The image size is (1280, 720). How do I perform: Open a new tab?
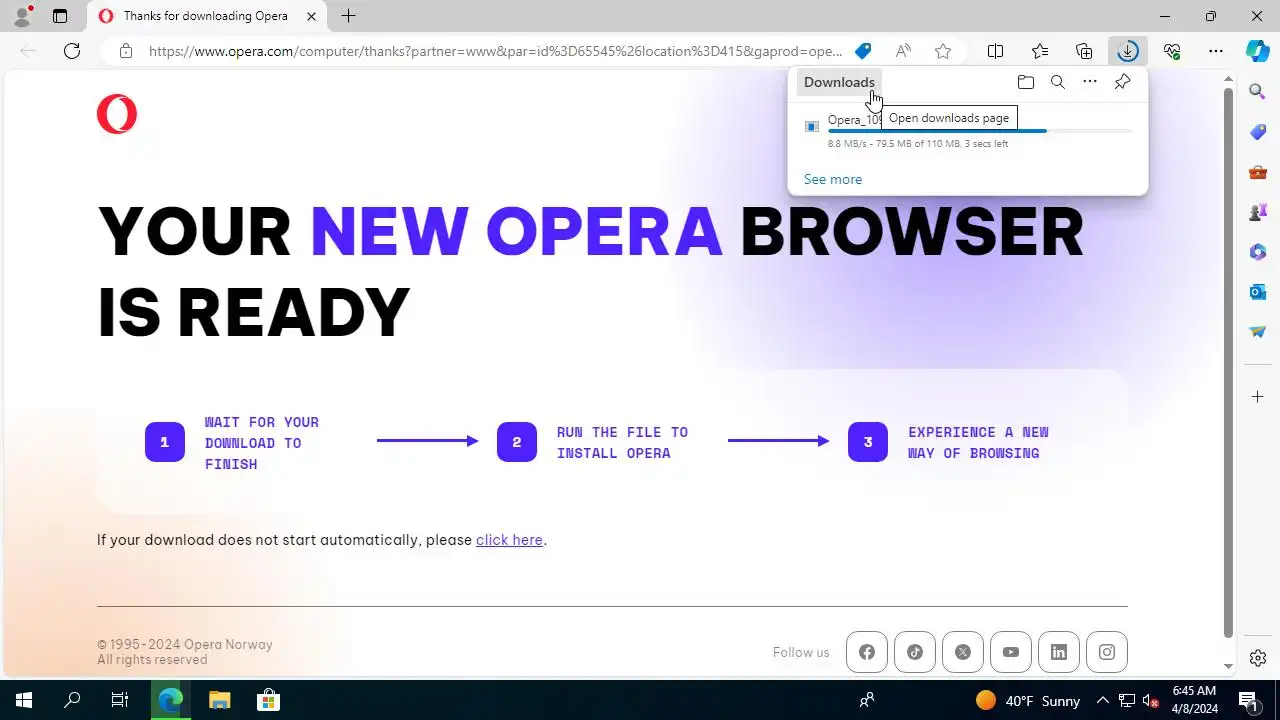click(x=348, y=16)
